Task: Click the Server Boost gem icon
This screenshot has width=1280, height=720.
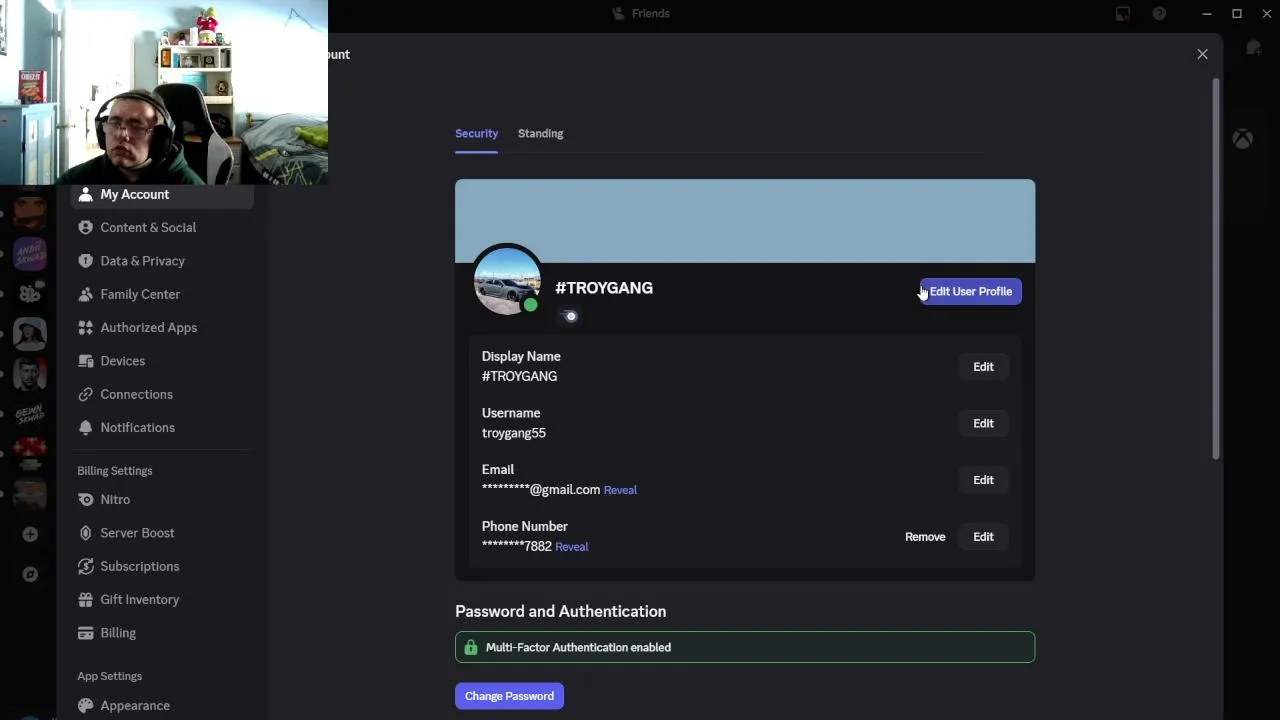Action: [x=85, y=533]
